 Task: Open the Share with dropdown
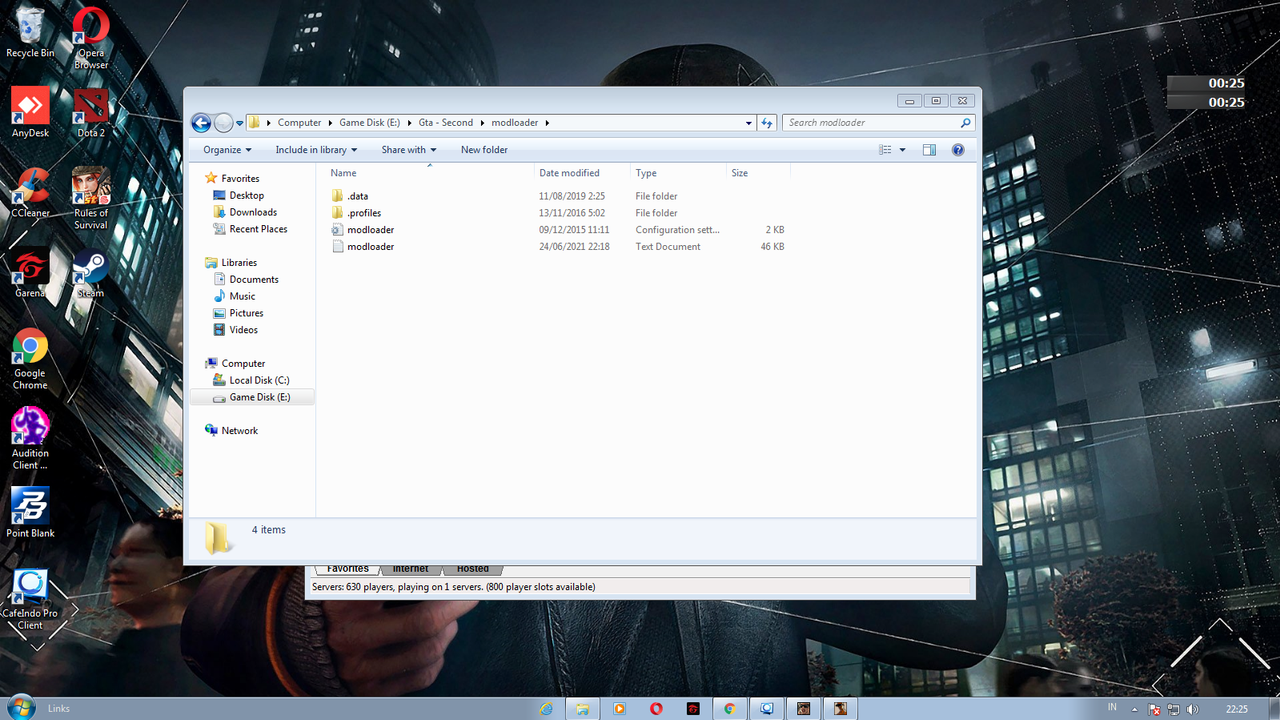coord(408,150)
